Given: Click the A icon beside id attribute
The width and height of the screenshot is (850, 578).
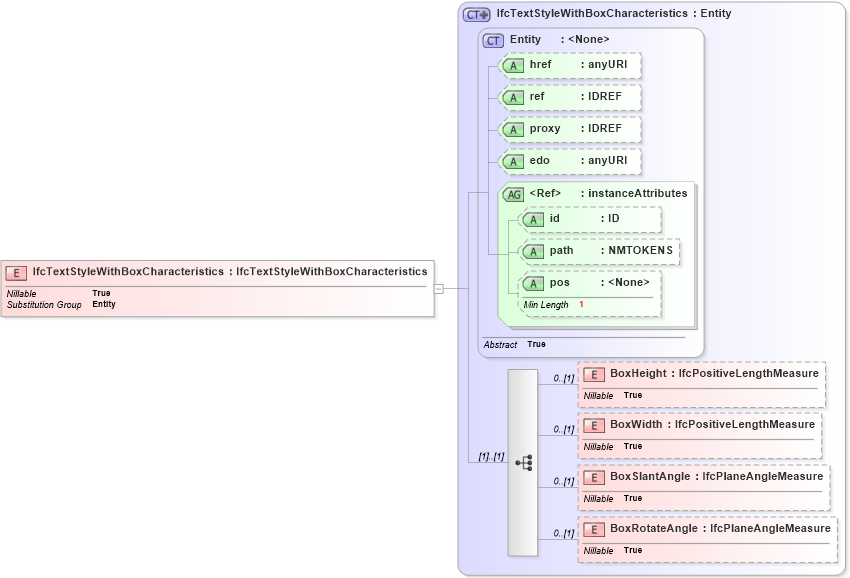Looking at the screenshot, I should coord(533,219).
